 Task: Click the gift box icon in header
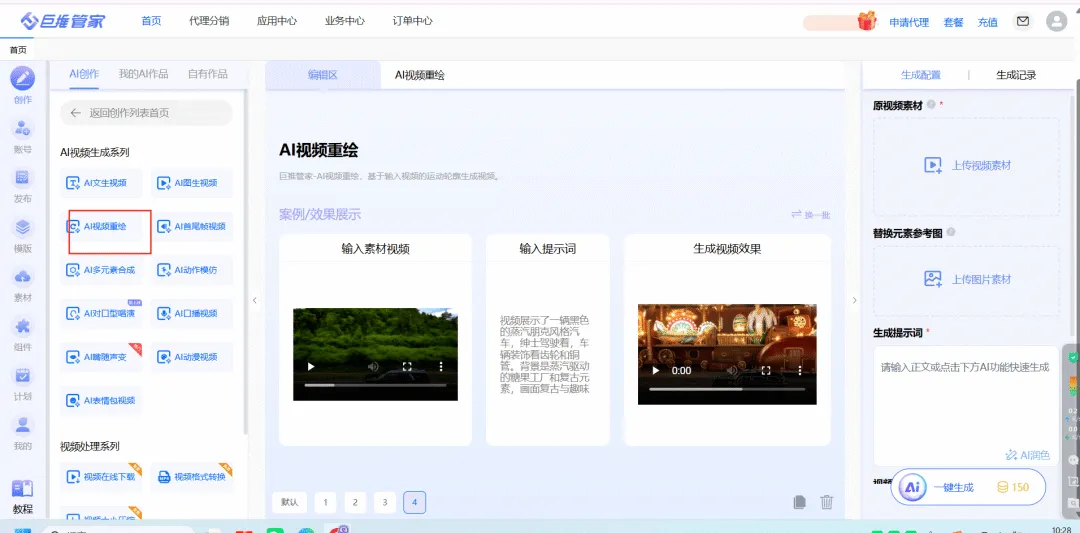coord(866,21)
